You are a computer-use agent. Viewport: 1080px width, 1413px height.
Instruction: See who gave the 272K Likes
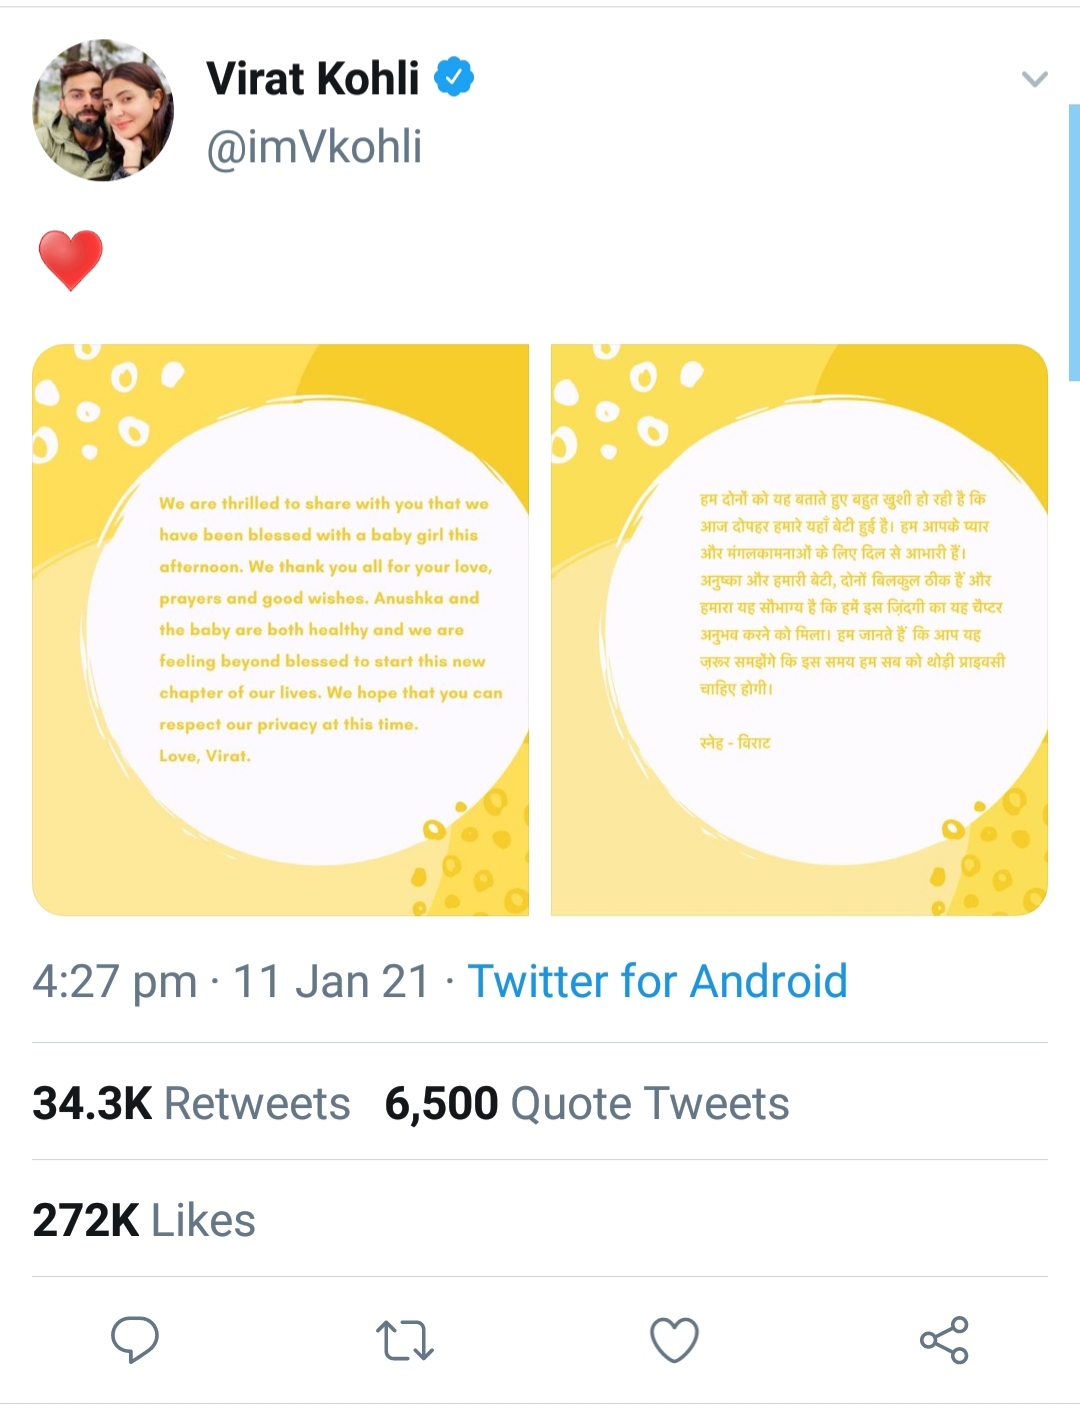[x=144, y=1221]
